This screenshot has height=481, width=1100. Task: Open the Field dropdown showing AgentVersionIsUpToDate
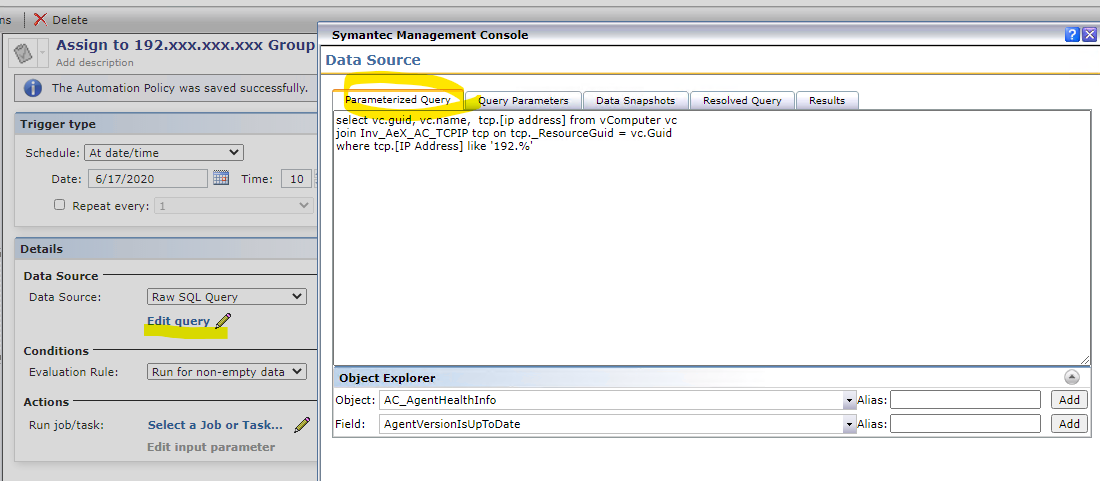617,424
